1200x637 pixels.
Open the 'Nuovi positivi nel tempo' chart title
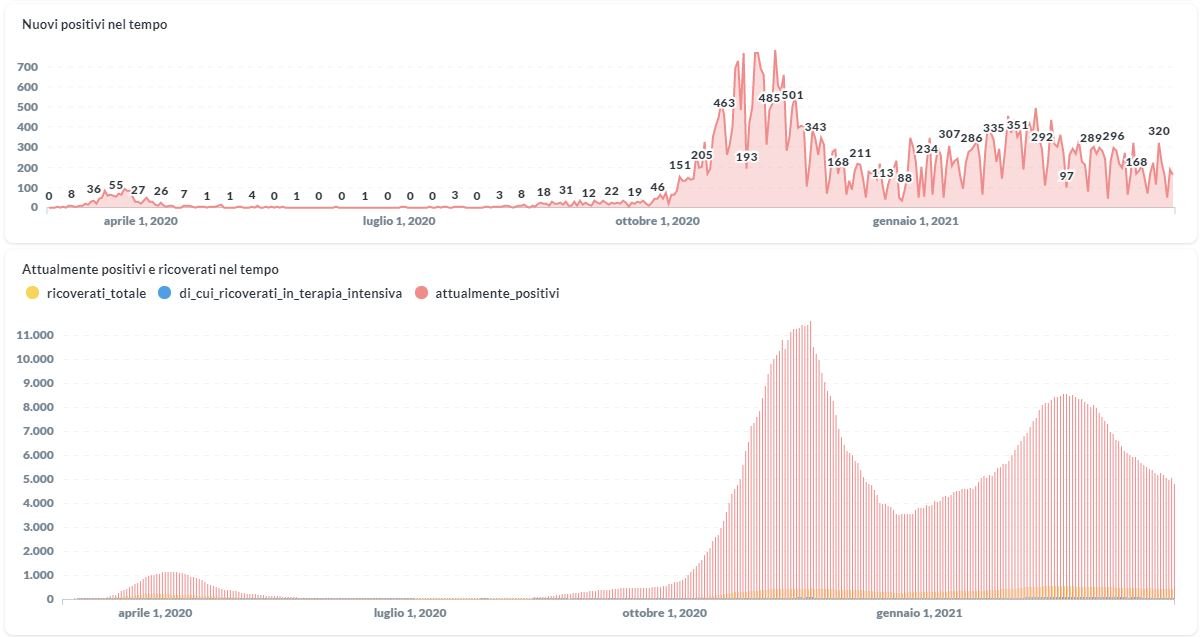pos(94,24)
